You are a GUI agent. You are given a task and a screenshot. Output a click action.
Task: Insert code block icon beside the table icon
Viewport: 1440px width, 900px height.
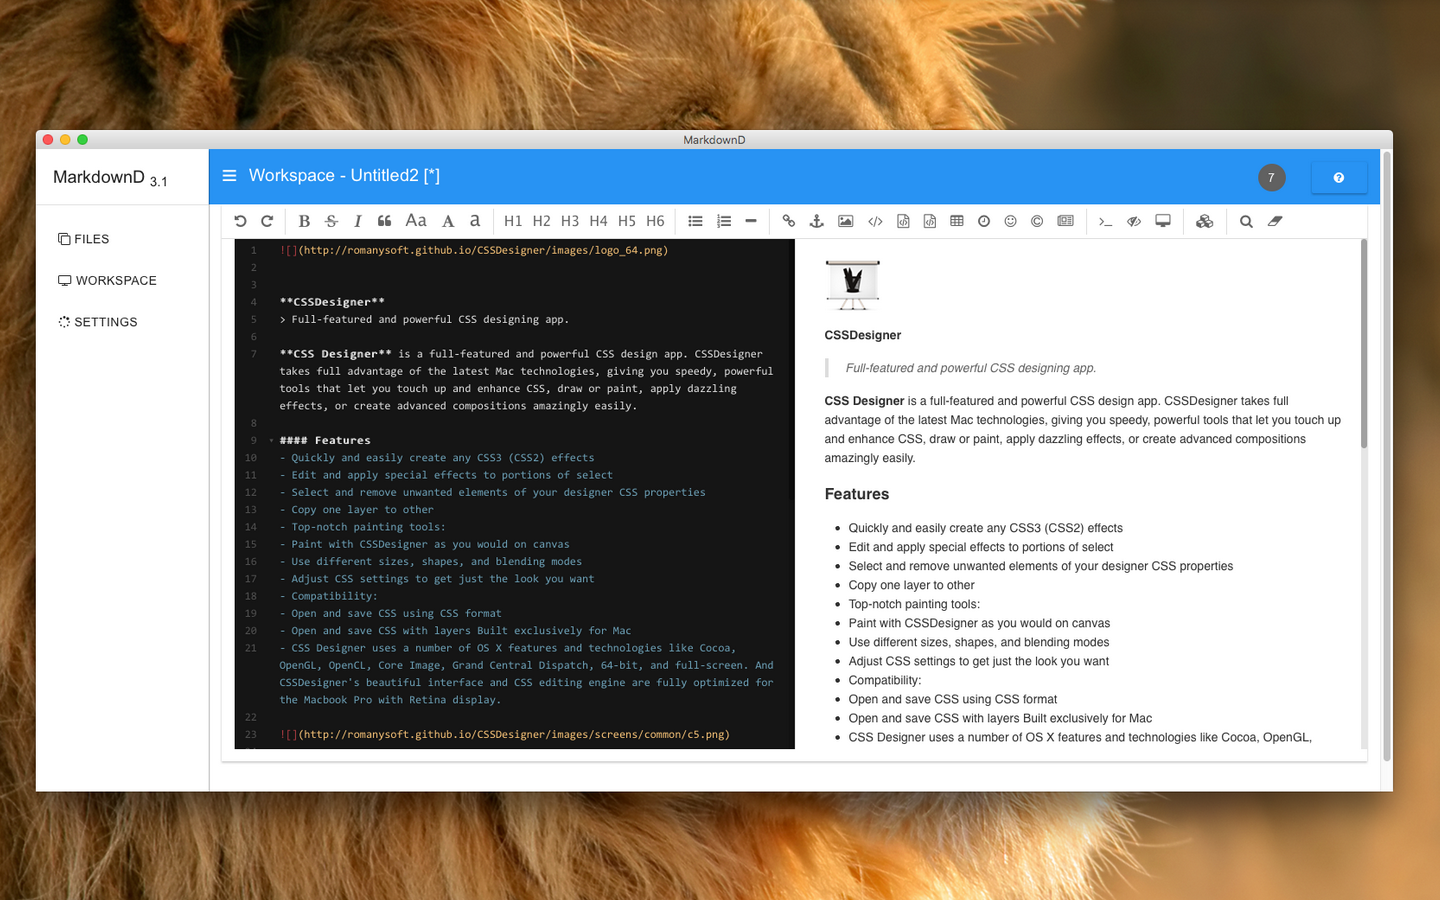[930, 221]
